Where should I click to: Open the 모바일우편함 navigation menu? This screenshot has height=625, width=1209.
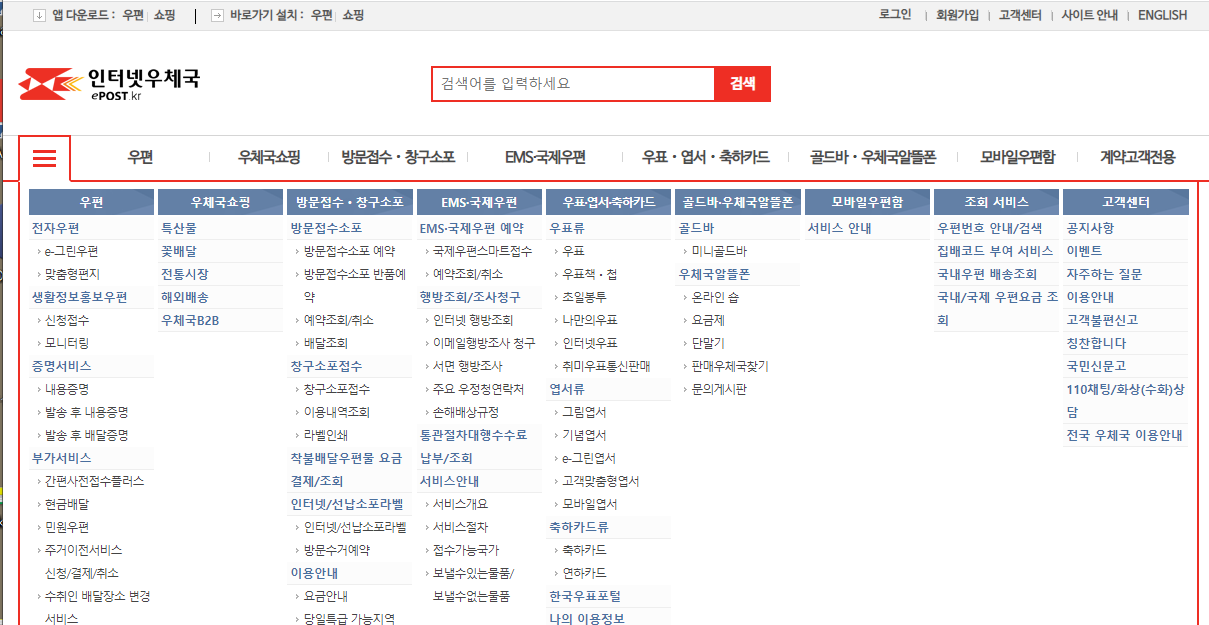coord(1017,157)
